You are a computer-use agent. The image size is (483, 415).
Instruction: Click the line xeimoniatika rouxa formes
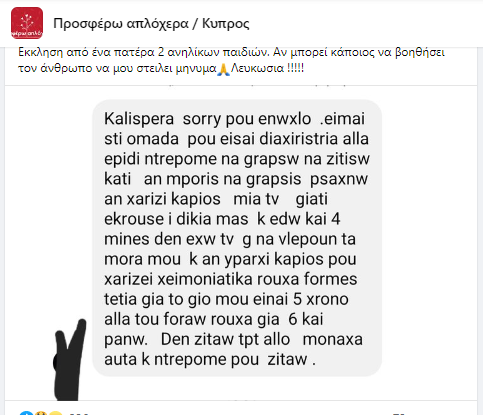tap(231, 279)
